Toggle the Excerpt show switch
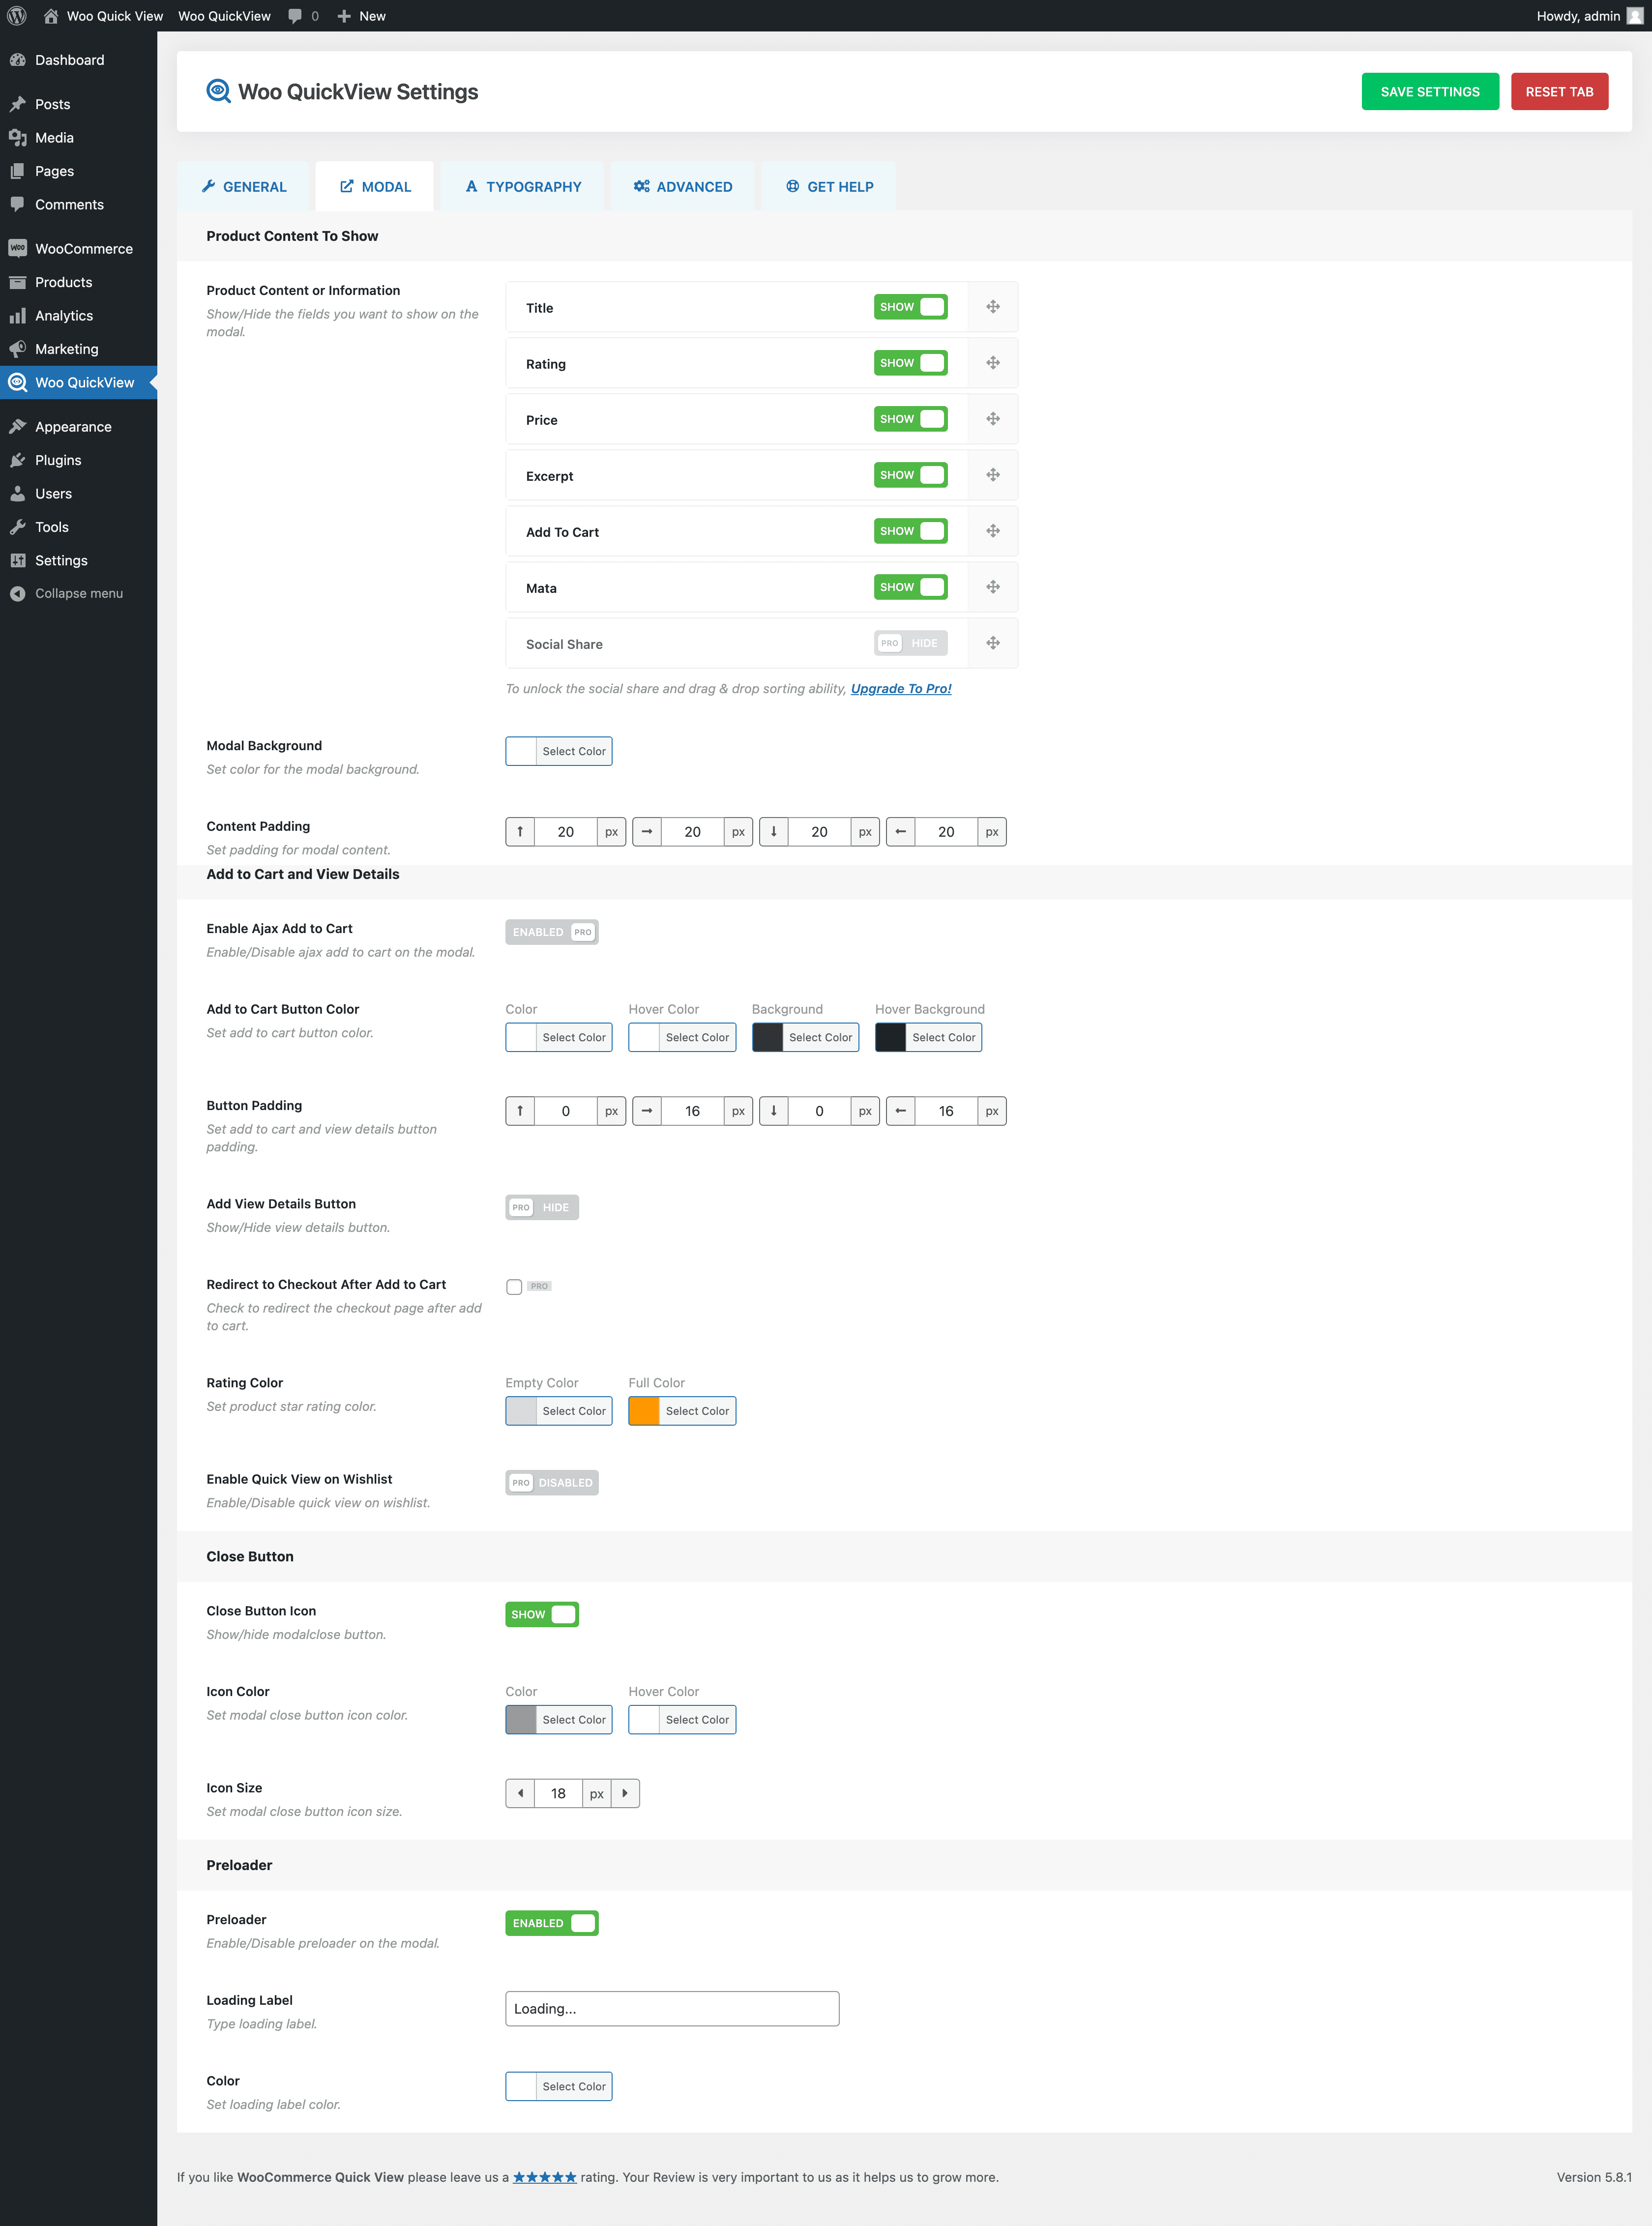The image size is (1652, 2226). 910,475
